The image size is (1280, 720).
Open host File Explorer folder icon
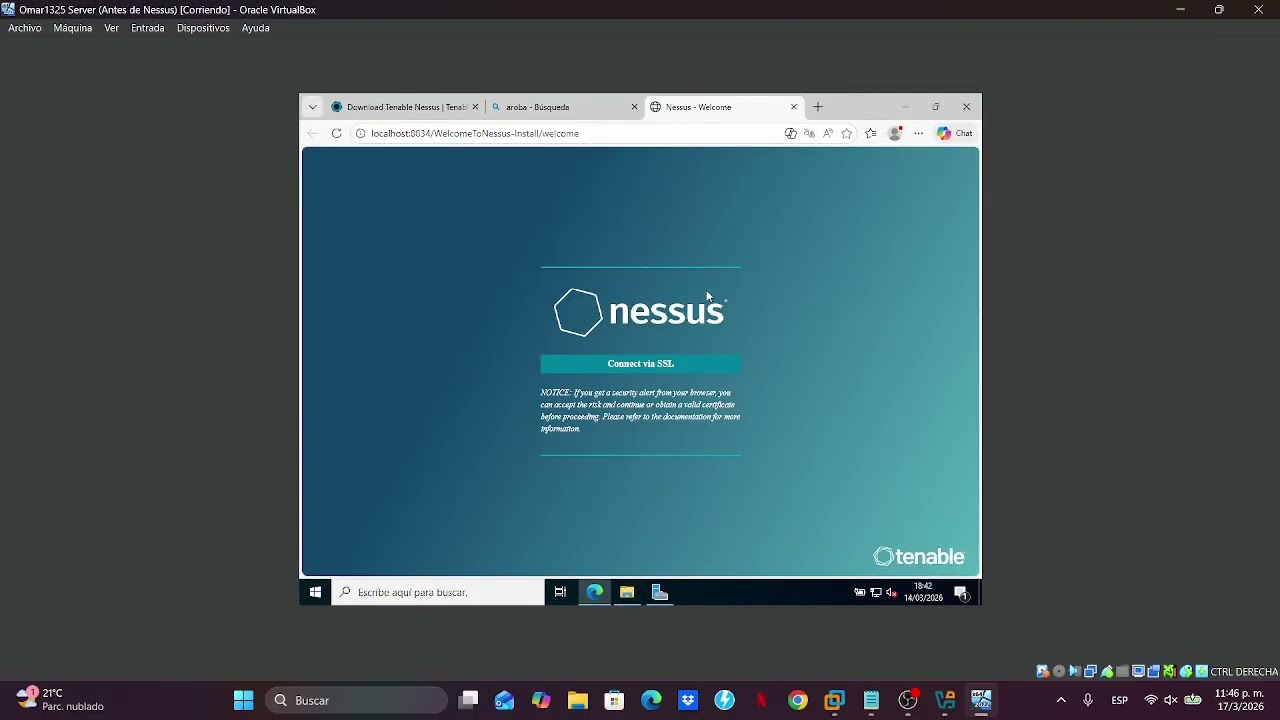pyautogui.click(x=578, y=700)
